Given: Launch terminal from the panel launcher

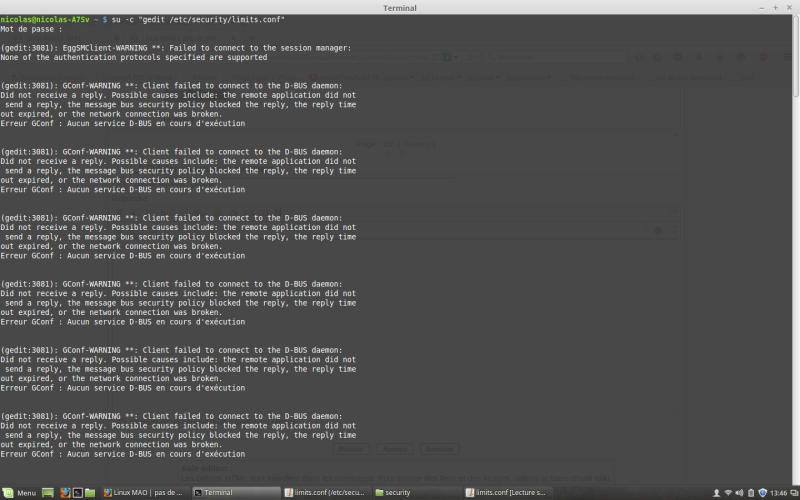Looking at the screenshot, I should click(x=78, y=493).
